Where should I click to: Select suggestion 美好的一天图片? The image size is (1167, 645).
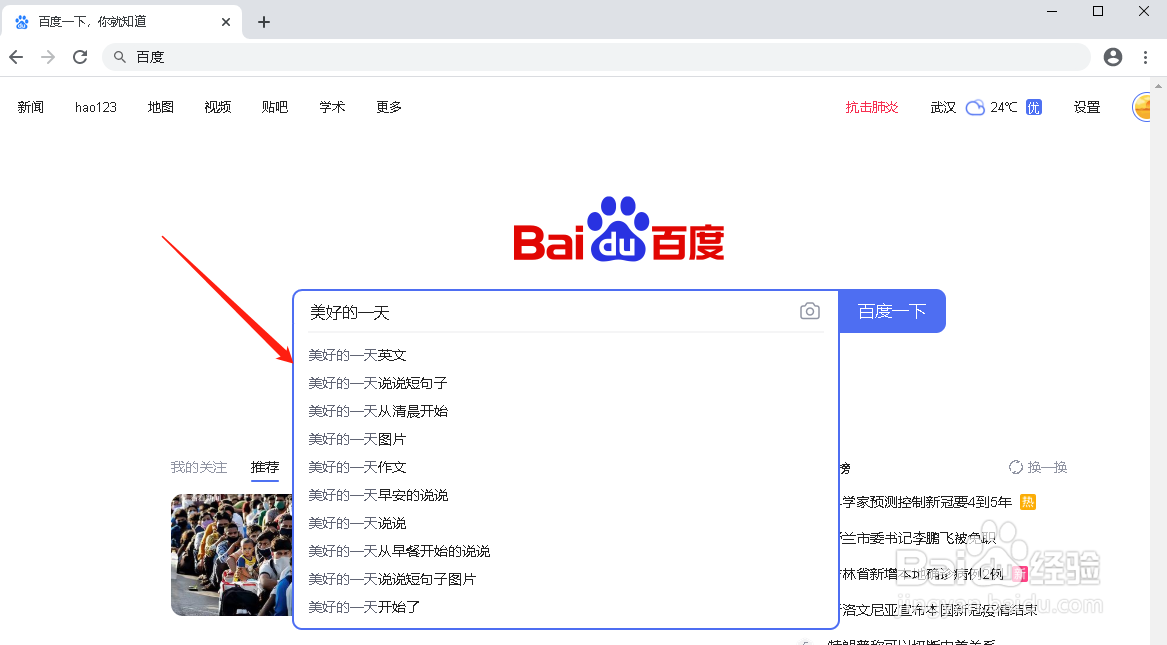click(x=357, y=440)
